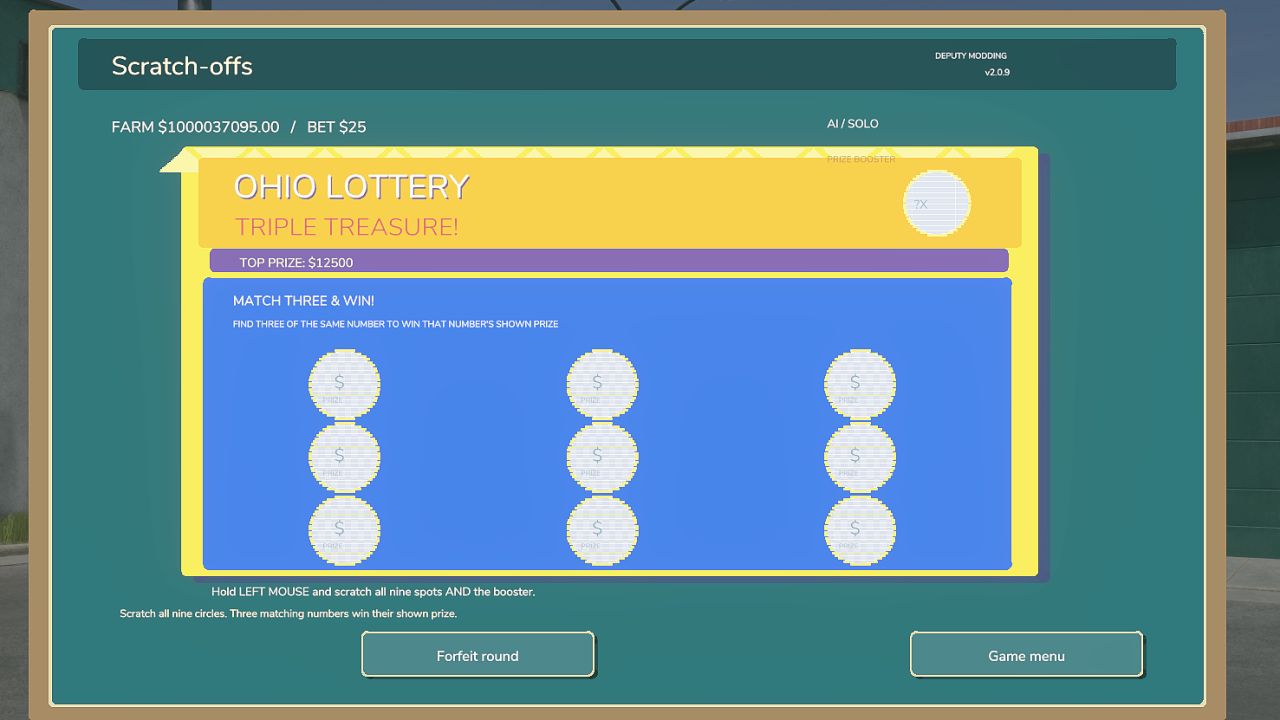Scratch the top-left prize circle
The width and height of the screenshot is (1280, 720).
[x=344, y=384]
